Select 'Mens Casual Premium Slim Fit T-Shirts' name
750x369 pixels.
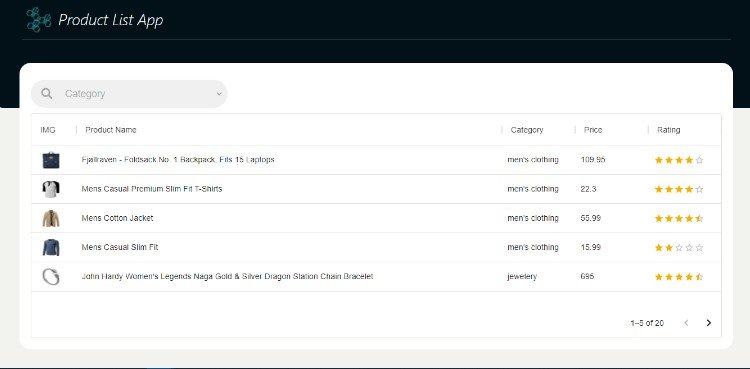pyautogui.click(x=152, y=189)
